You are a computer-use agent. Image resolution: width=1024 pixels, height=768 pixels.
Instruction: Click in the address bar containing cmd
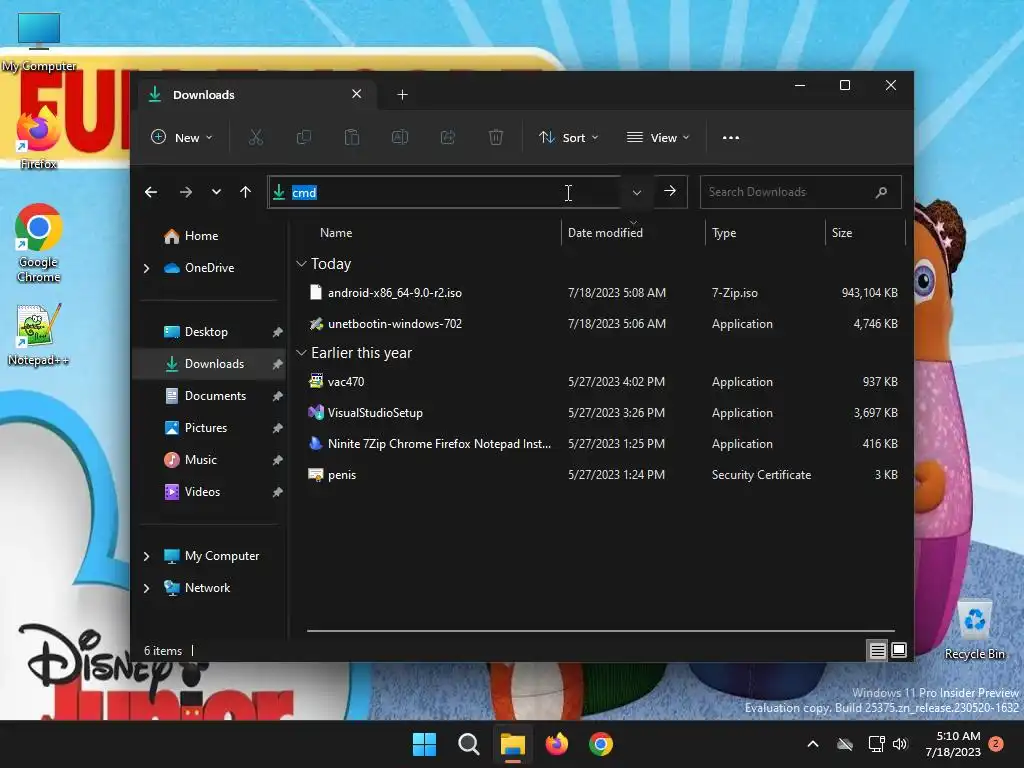(x=444, y=192)
